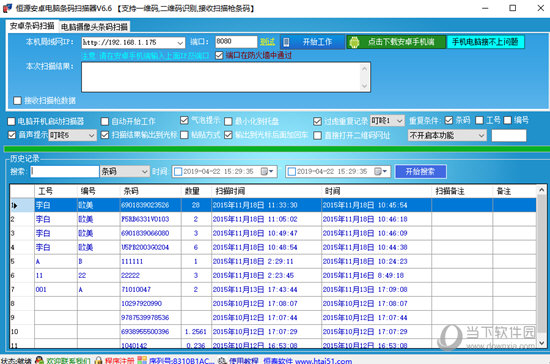
Task: Enable 粘贴方式 checkbox
Action: tap(184, 135)
